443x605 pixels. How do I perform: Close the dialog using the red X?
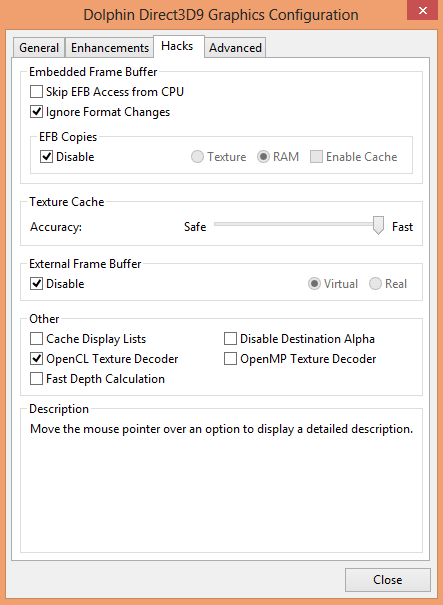click(x=423, y=10)
